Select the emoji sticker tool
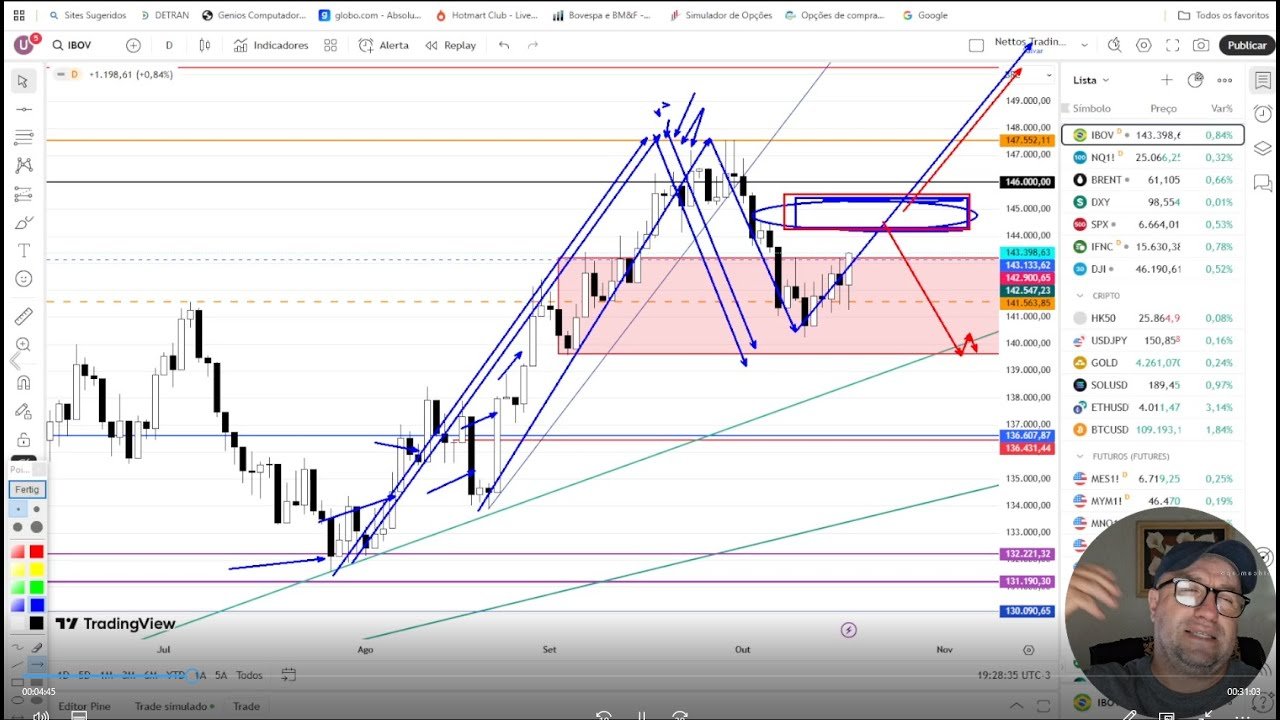The height and width of the screenshot is (720, 1280). point(24,279)
